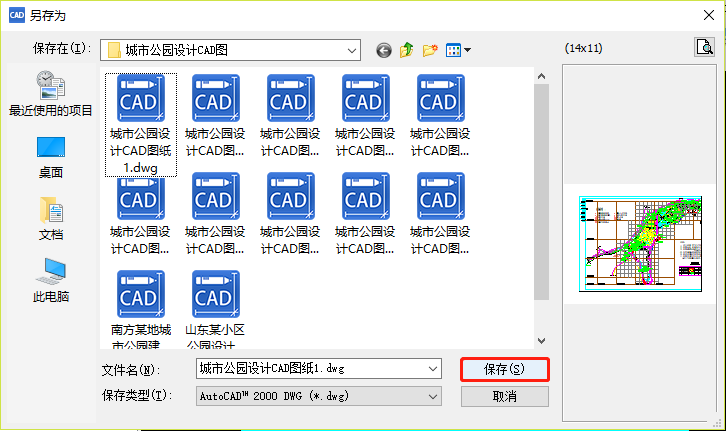Expand the 文件名 dropdown arrow
The width and height of the screenshot is (726, 431).
[x=433, y=369]
